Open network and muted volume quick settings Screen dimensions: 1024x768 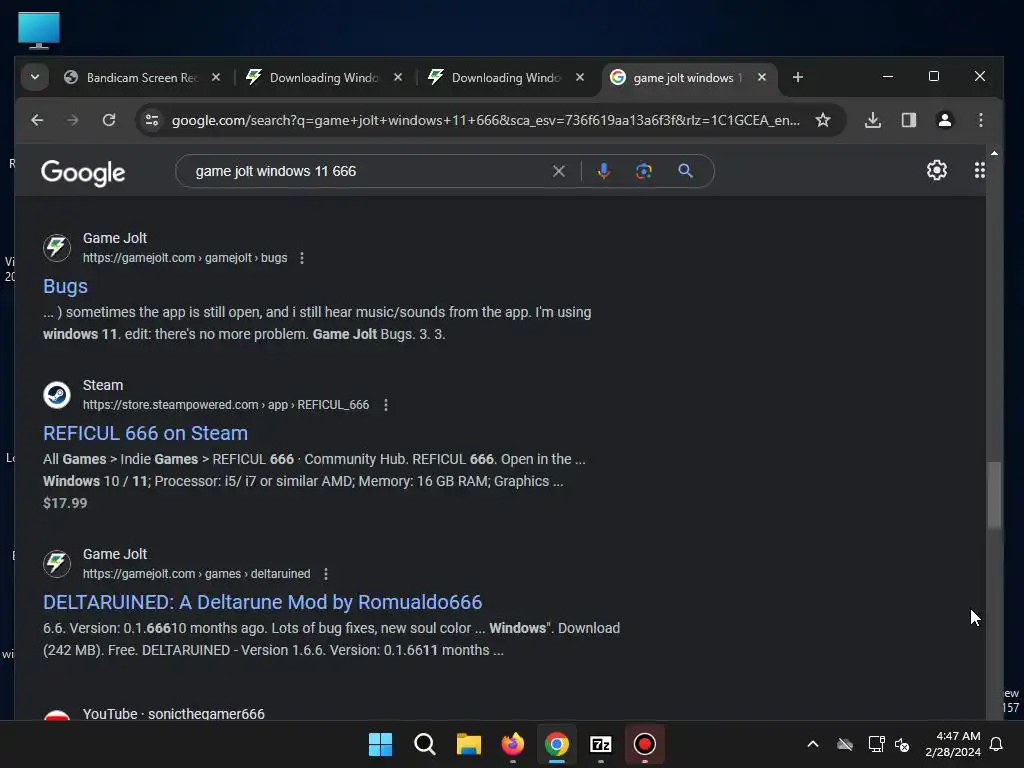889,744
